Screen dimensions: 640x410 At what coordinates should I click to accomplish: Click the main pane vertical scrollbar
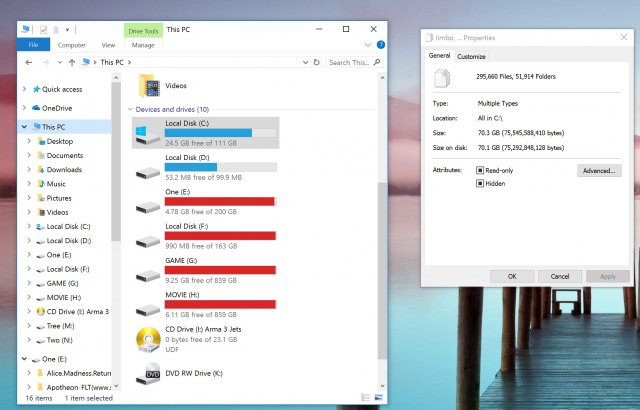pyautogui.click(x=382, y=270)
